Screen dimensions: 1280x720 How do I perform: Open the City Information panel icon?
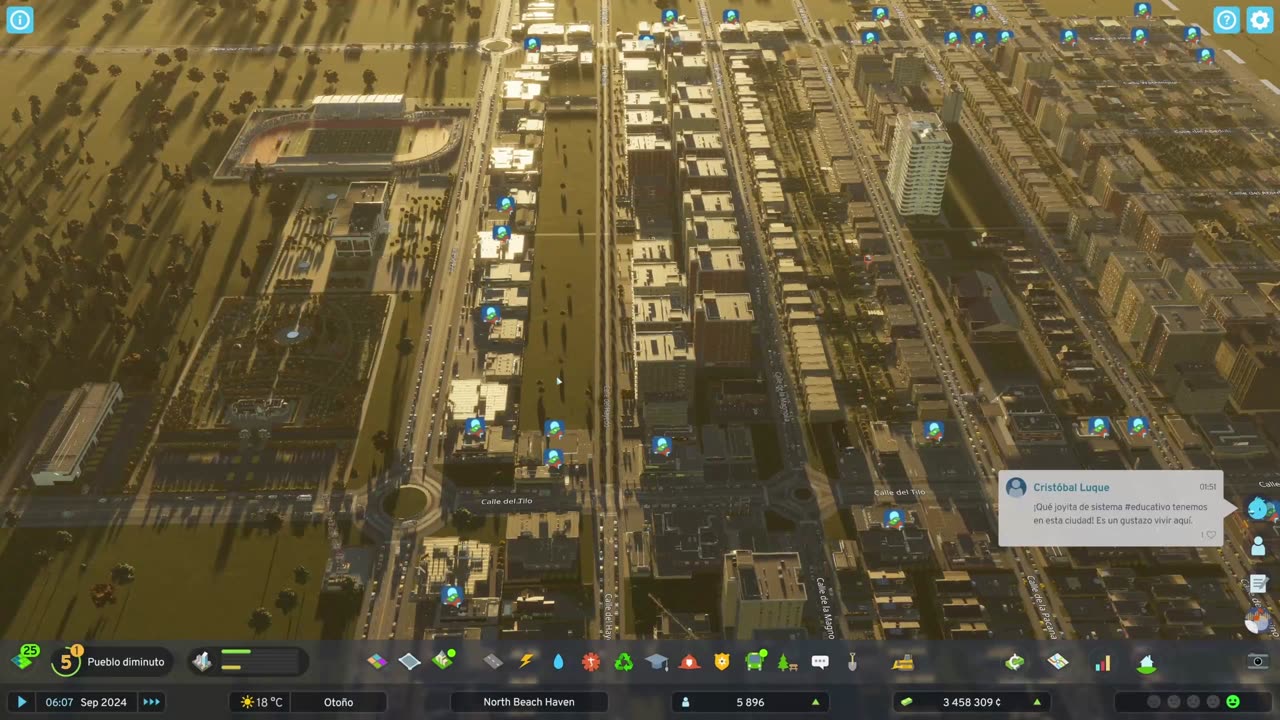[1146, 662]
